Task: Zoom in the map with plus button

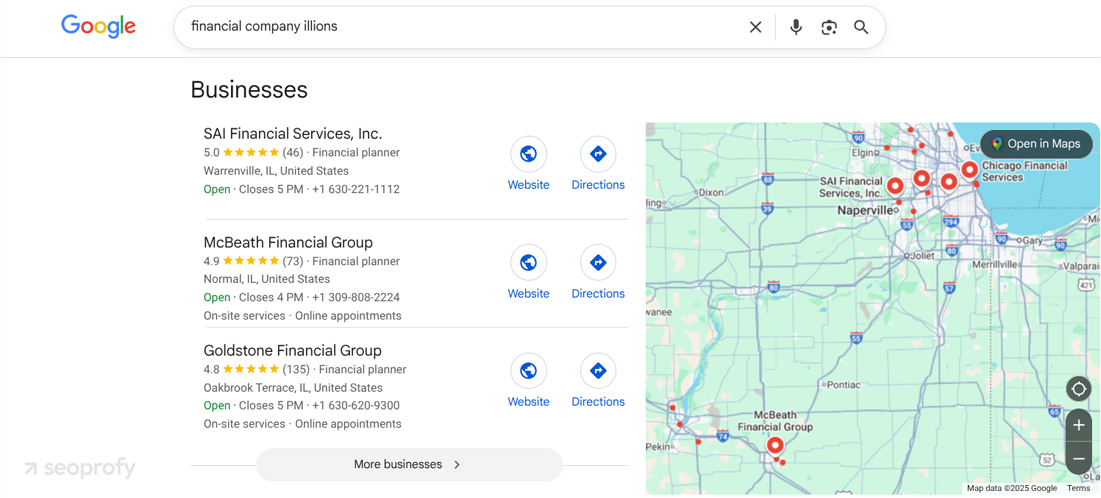Action: pos(1079,425)
